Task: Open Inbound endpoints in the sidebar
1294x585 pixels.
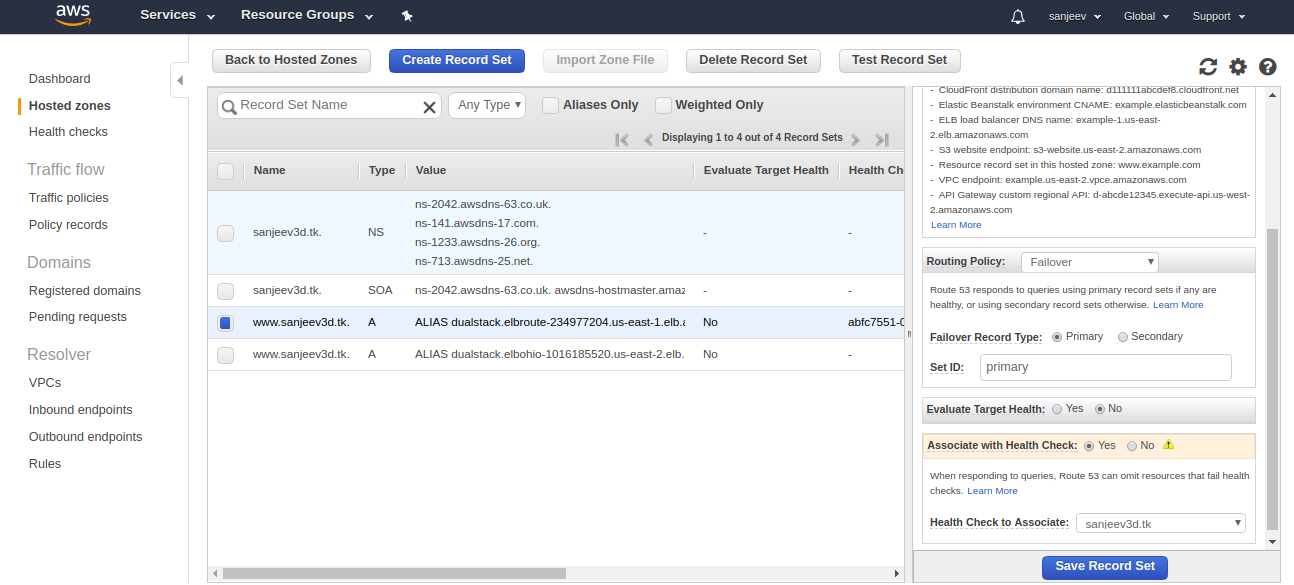Action: 81,410
